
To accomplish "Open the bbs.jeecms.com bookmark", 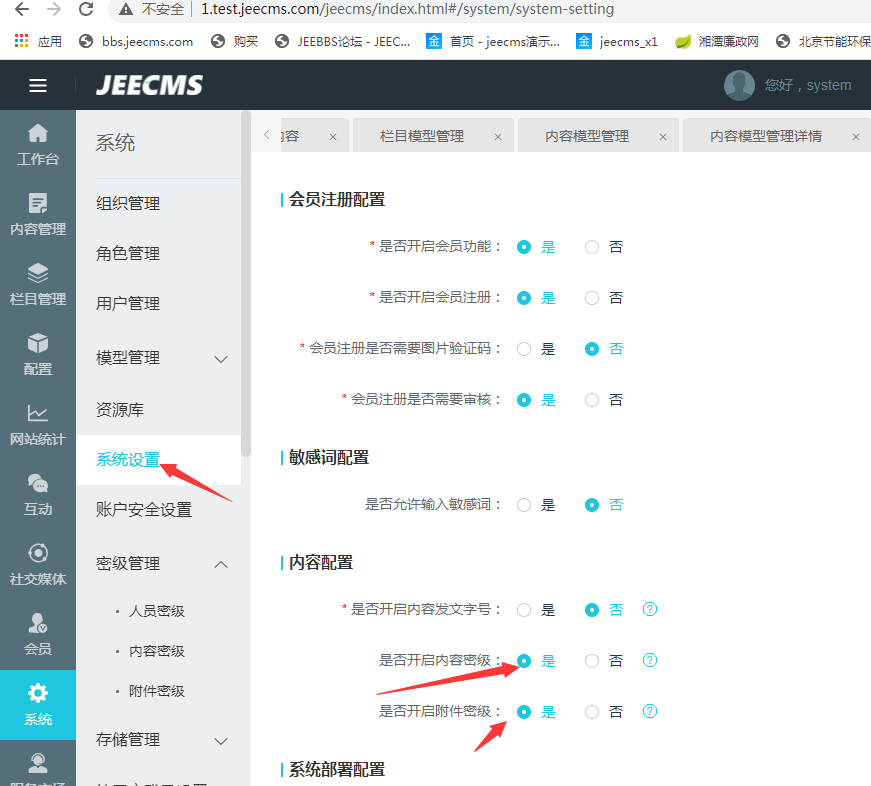I will [x=136, y=42].
